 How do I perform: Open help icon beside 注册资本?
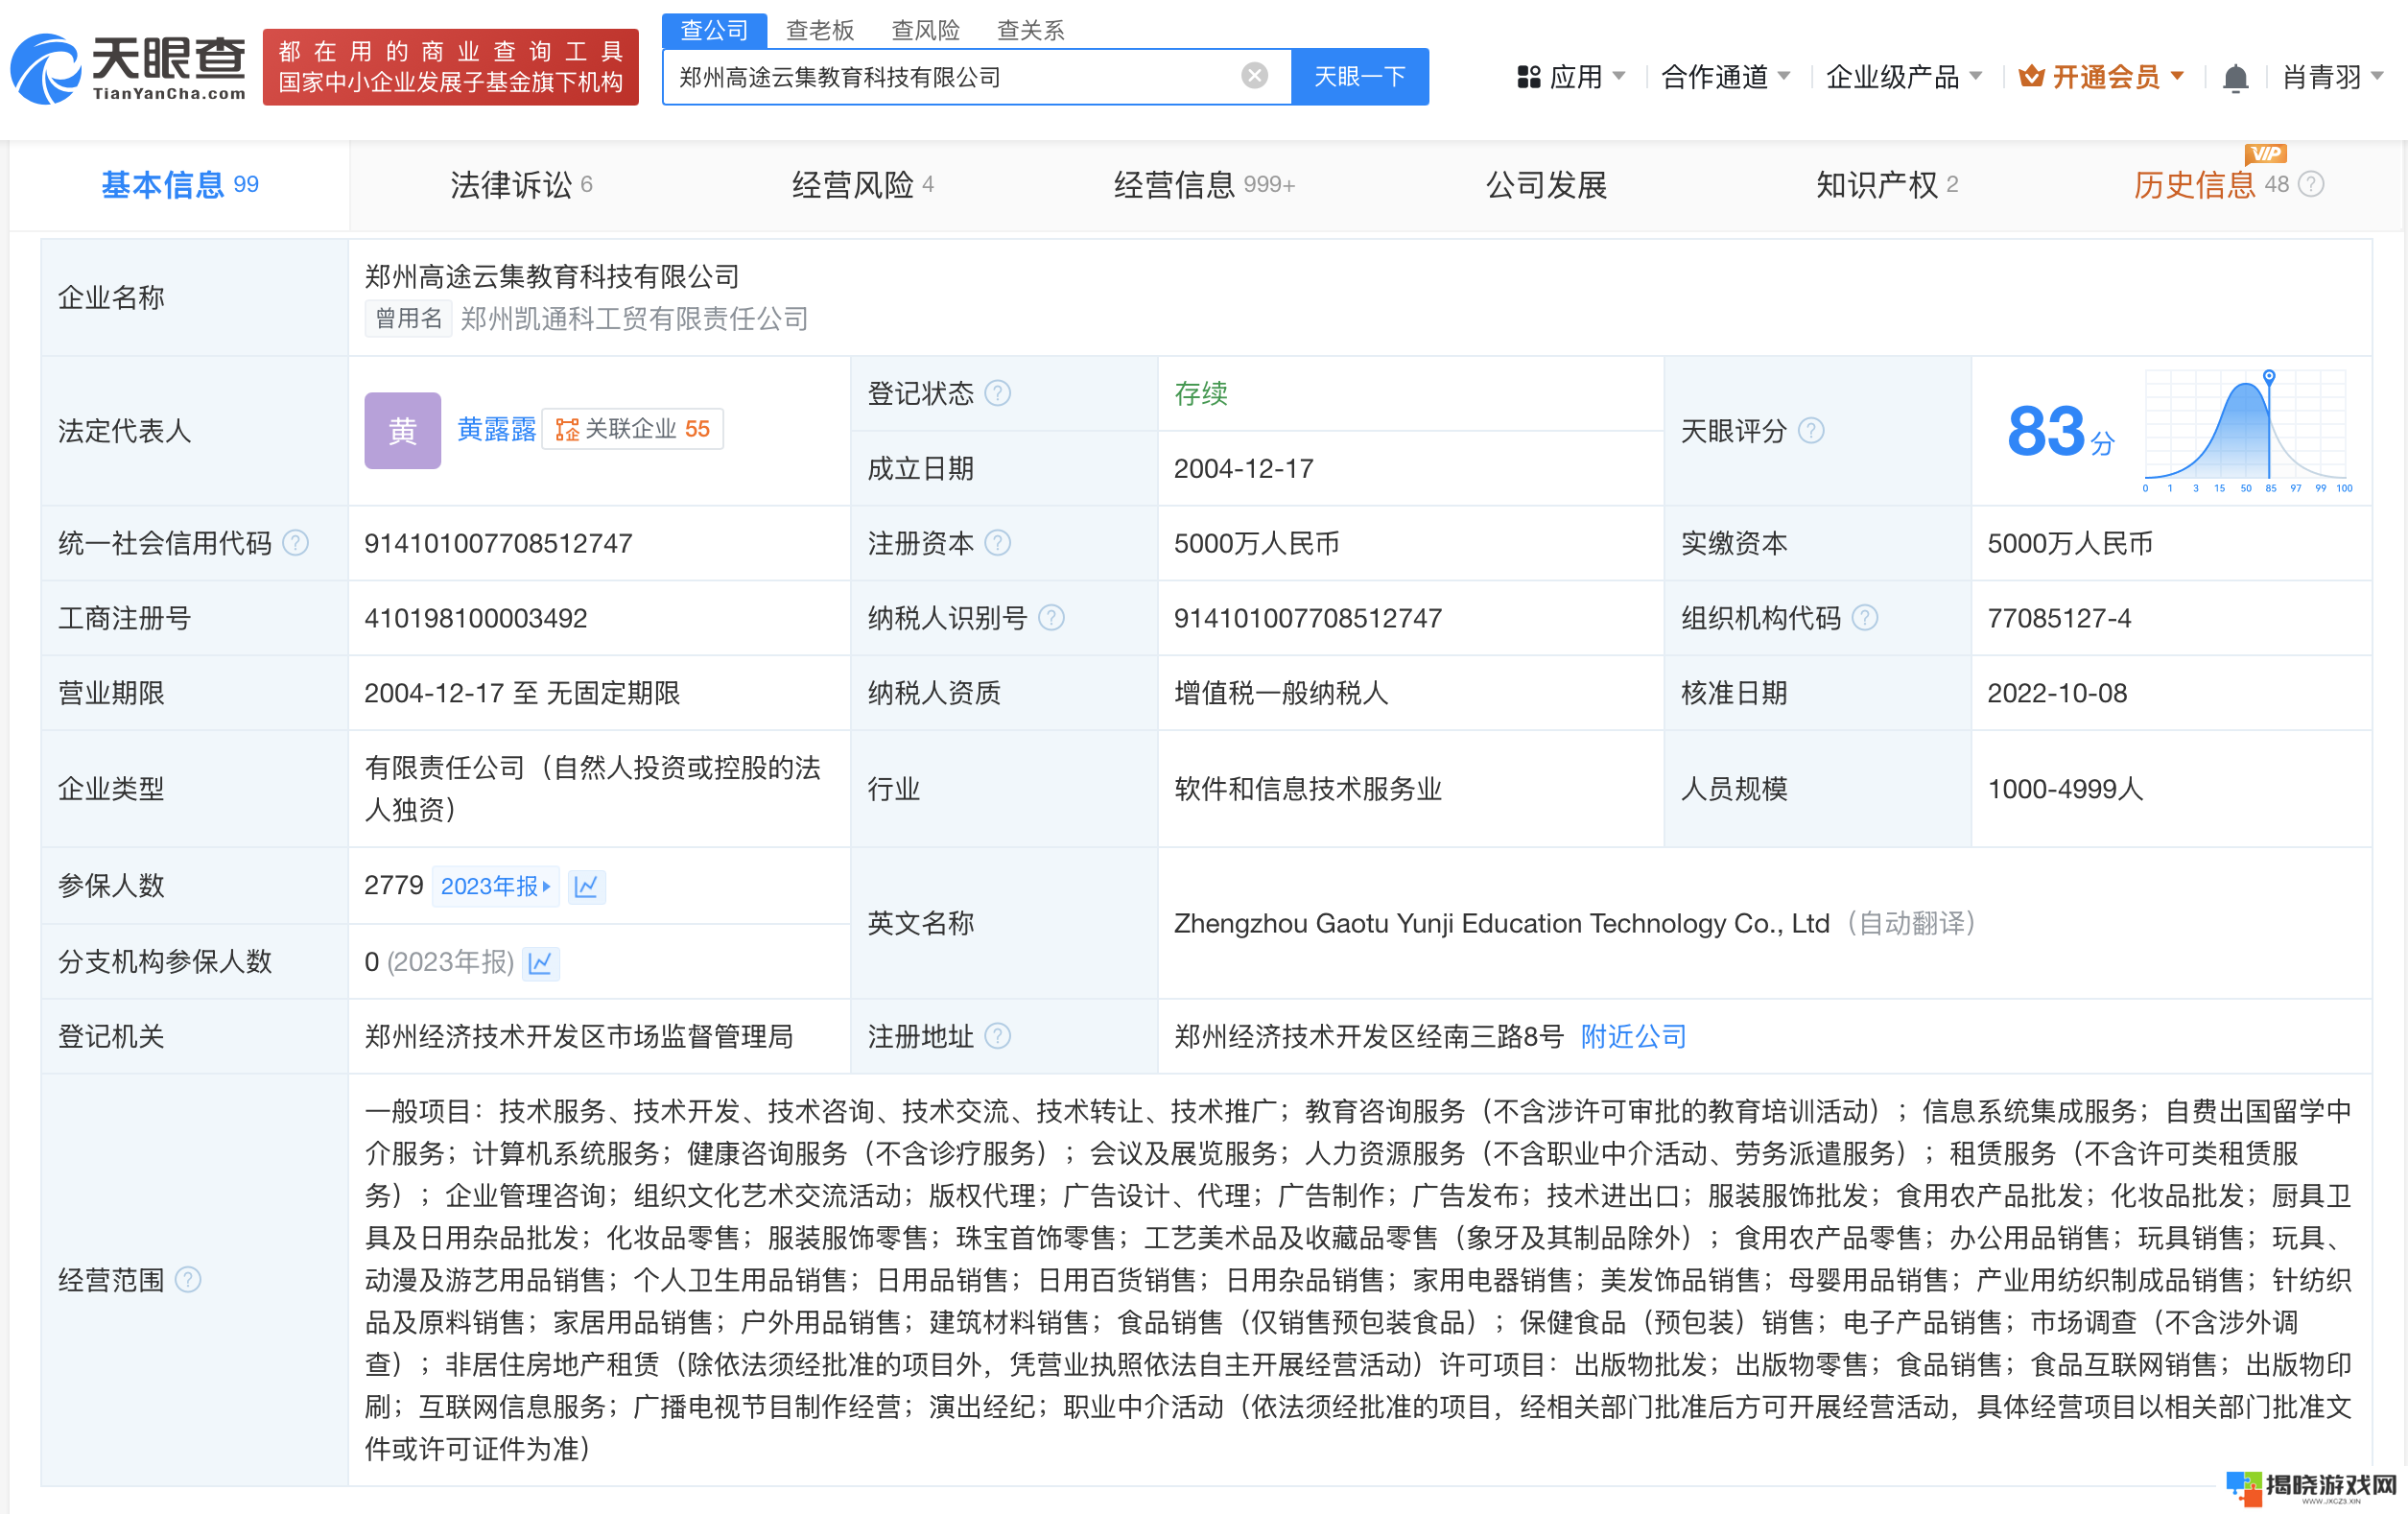point(997,543)
